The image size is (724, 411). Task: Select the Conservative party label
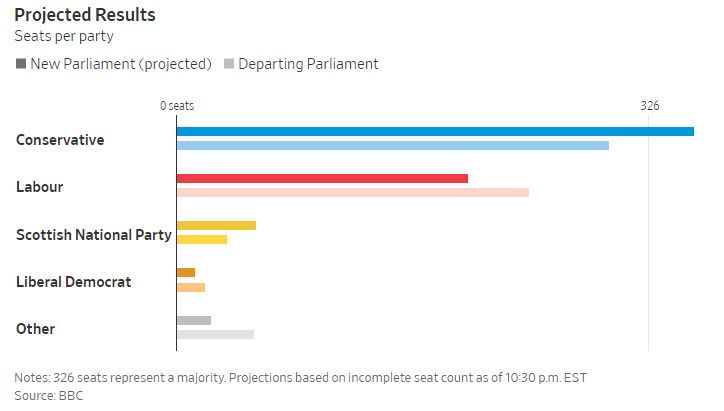coord(60,140)
